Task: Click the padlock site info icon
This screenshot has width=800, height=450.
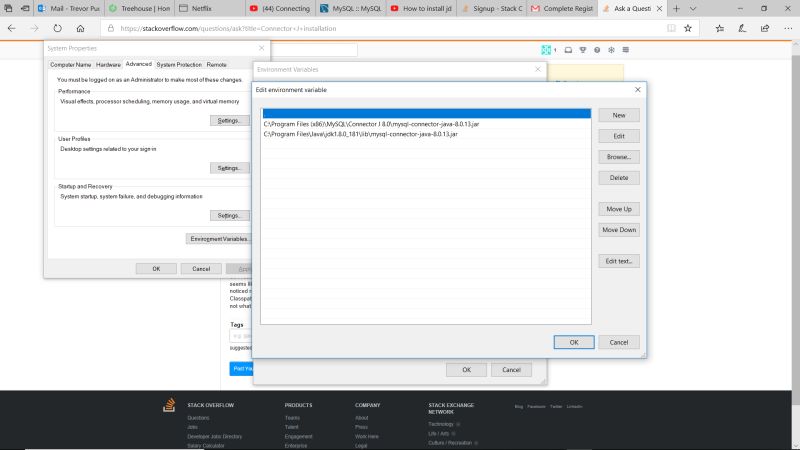Action: point(110,29)
